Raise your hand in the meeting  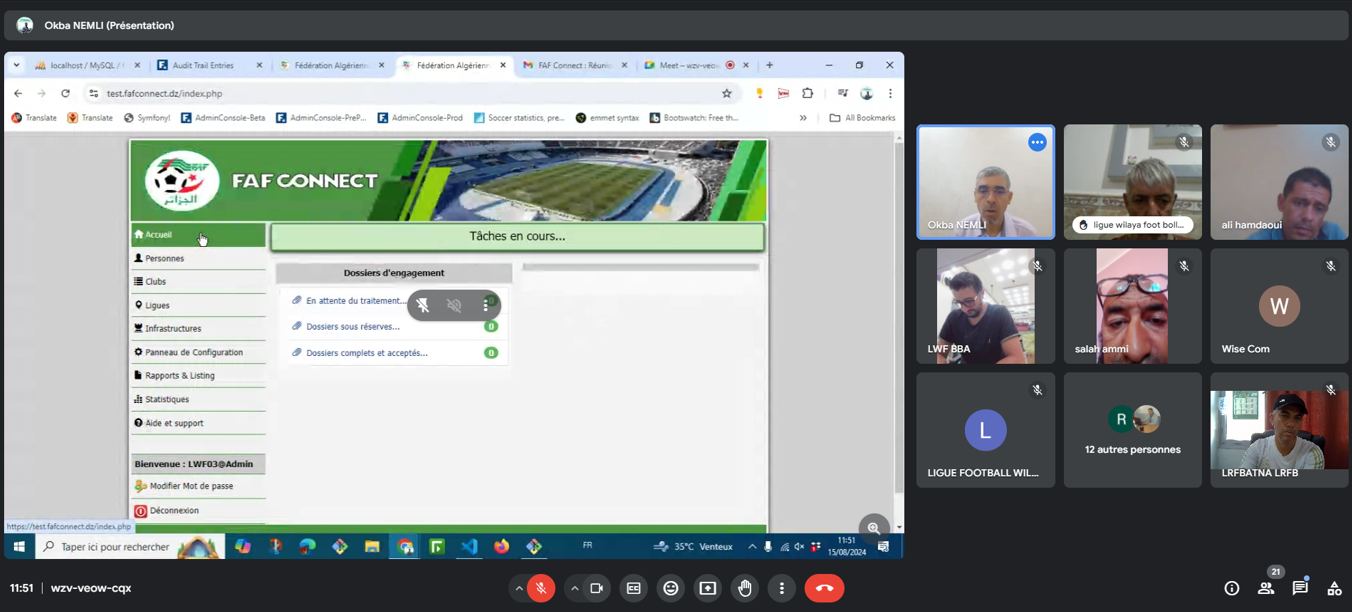(x=745, y=589)
